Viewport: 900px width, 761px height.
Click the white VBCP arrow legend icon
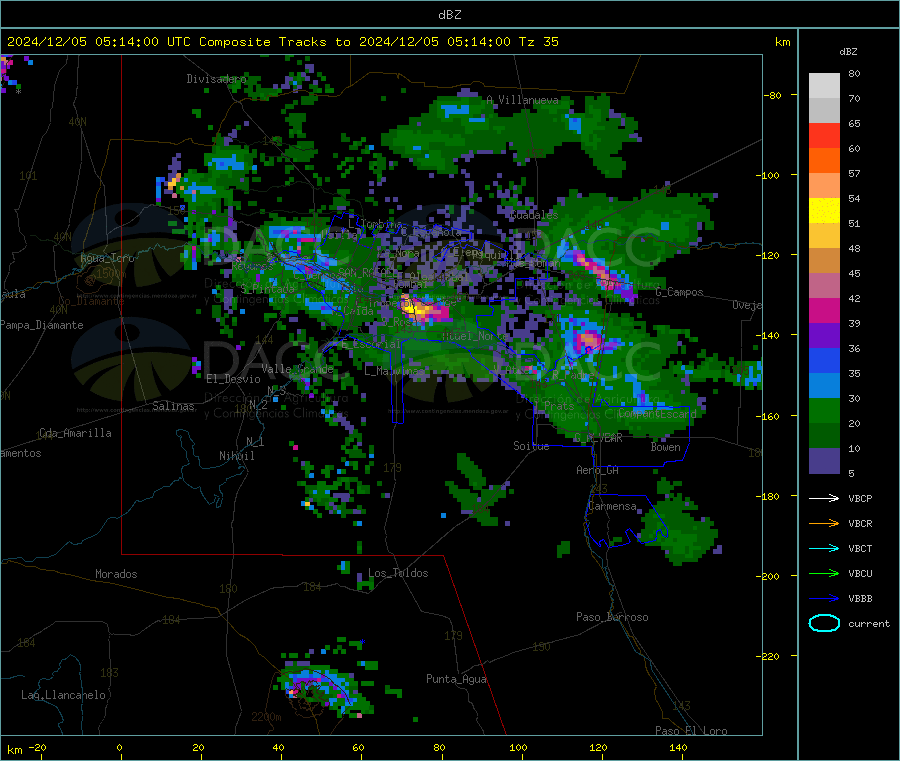(x=824, y=498)
